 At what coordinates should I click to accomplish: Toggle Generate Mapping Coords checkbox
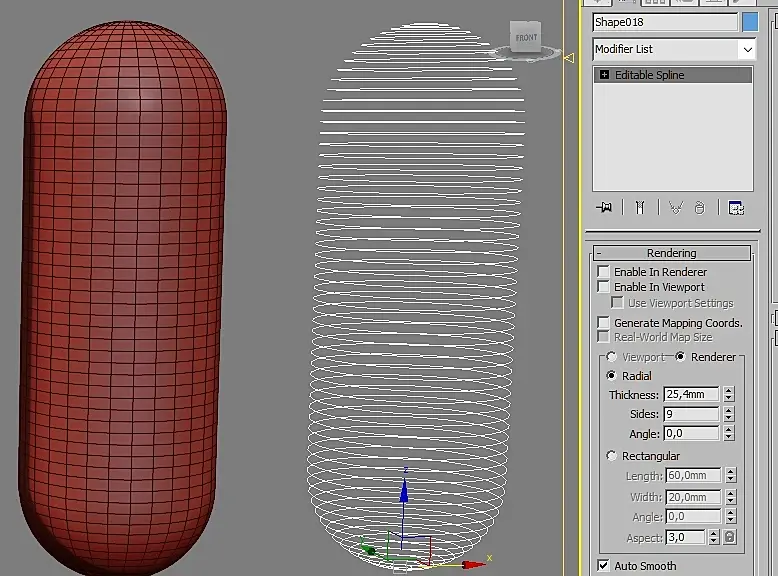pyautogui.click(x=603, y=323)
